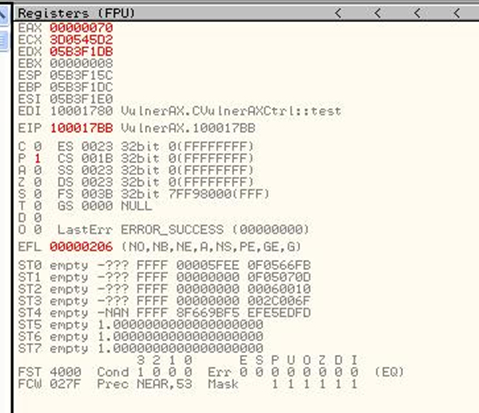
Task: Select EBP value 05B3F1DC
Action: point(81,87)
